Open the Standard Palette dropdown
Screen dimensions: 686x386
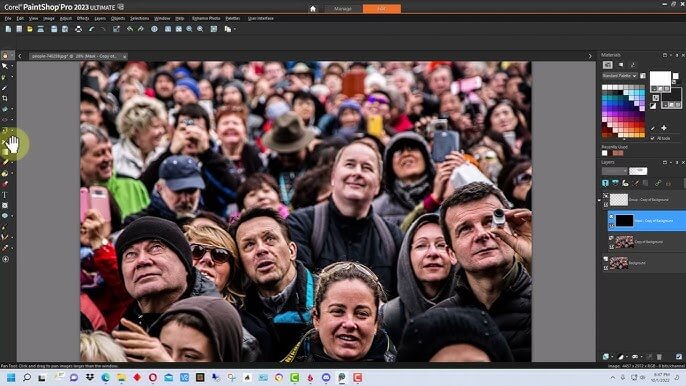[620, 76]
